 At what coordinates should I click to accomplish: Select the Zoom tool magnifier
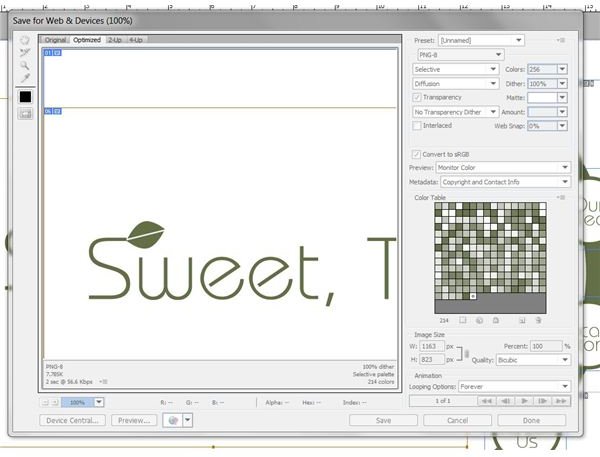[25, 65]
